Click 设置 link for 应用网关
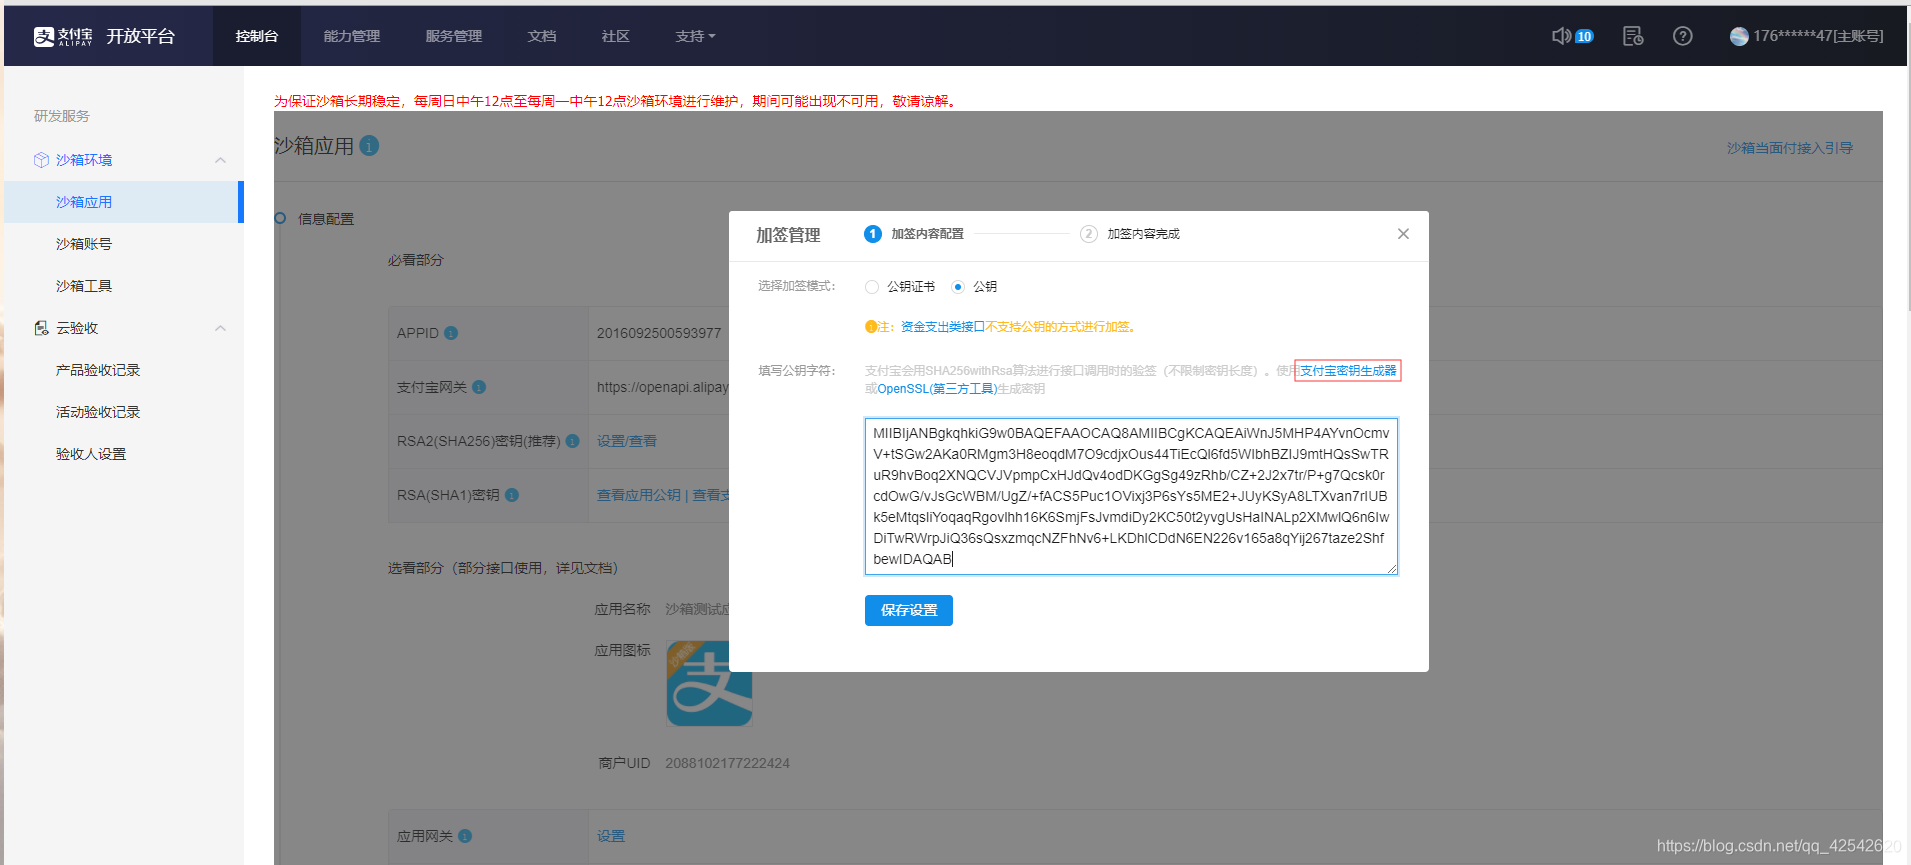Image resolution: width=1911 pixels, height=865 pixels. click(611, 836)
